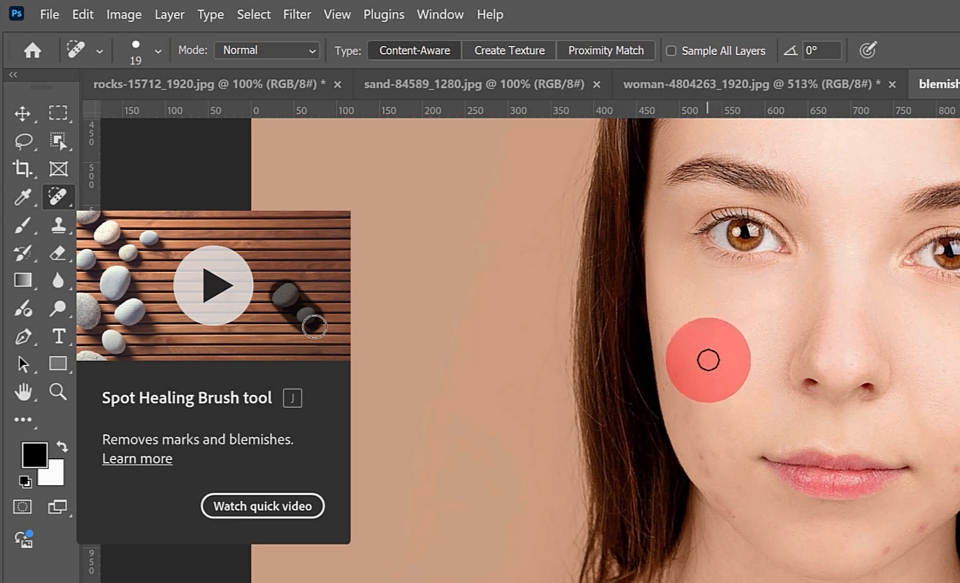Close the sand-84589_1280.jpg tab

(596, 85)
